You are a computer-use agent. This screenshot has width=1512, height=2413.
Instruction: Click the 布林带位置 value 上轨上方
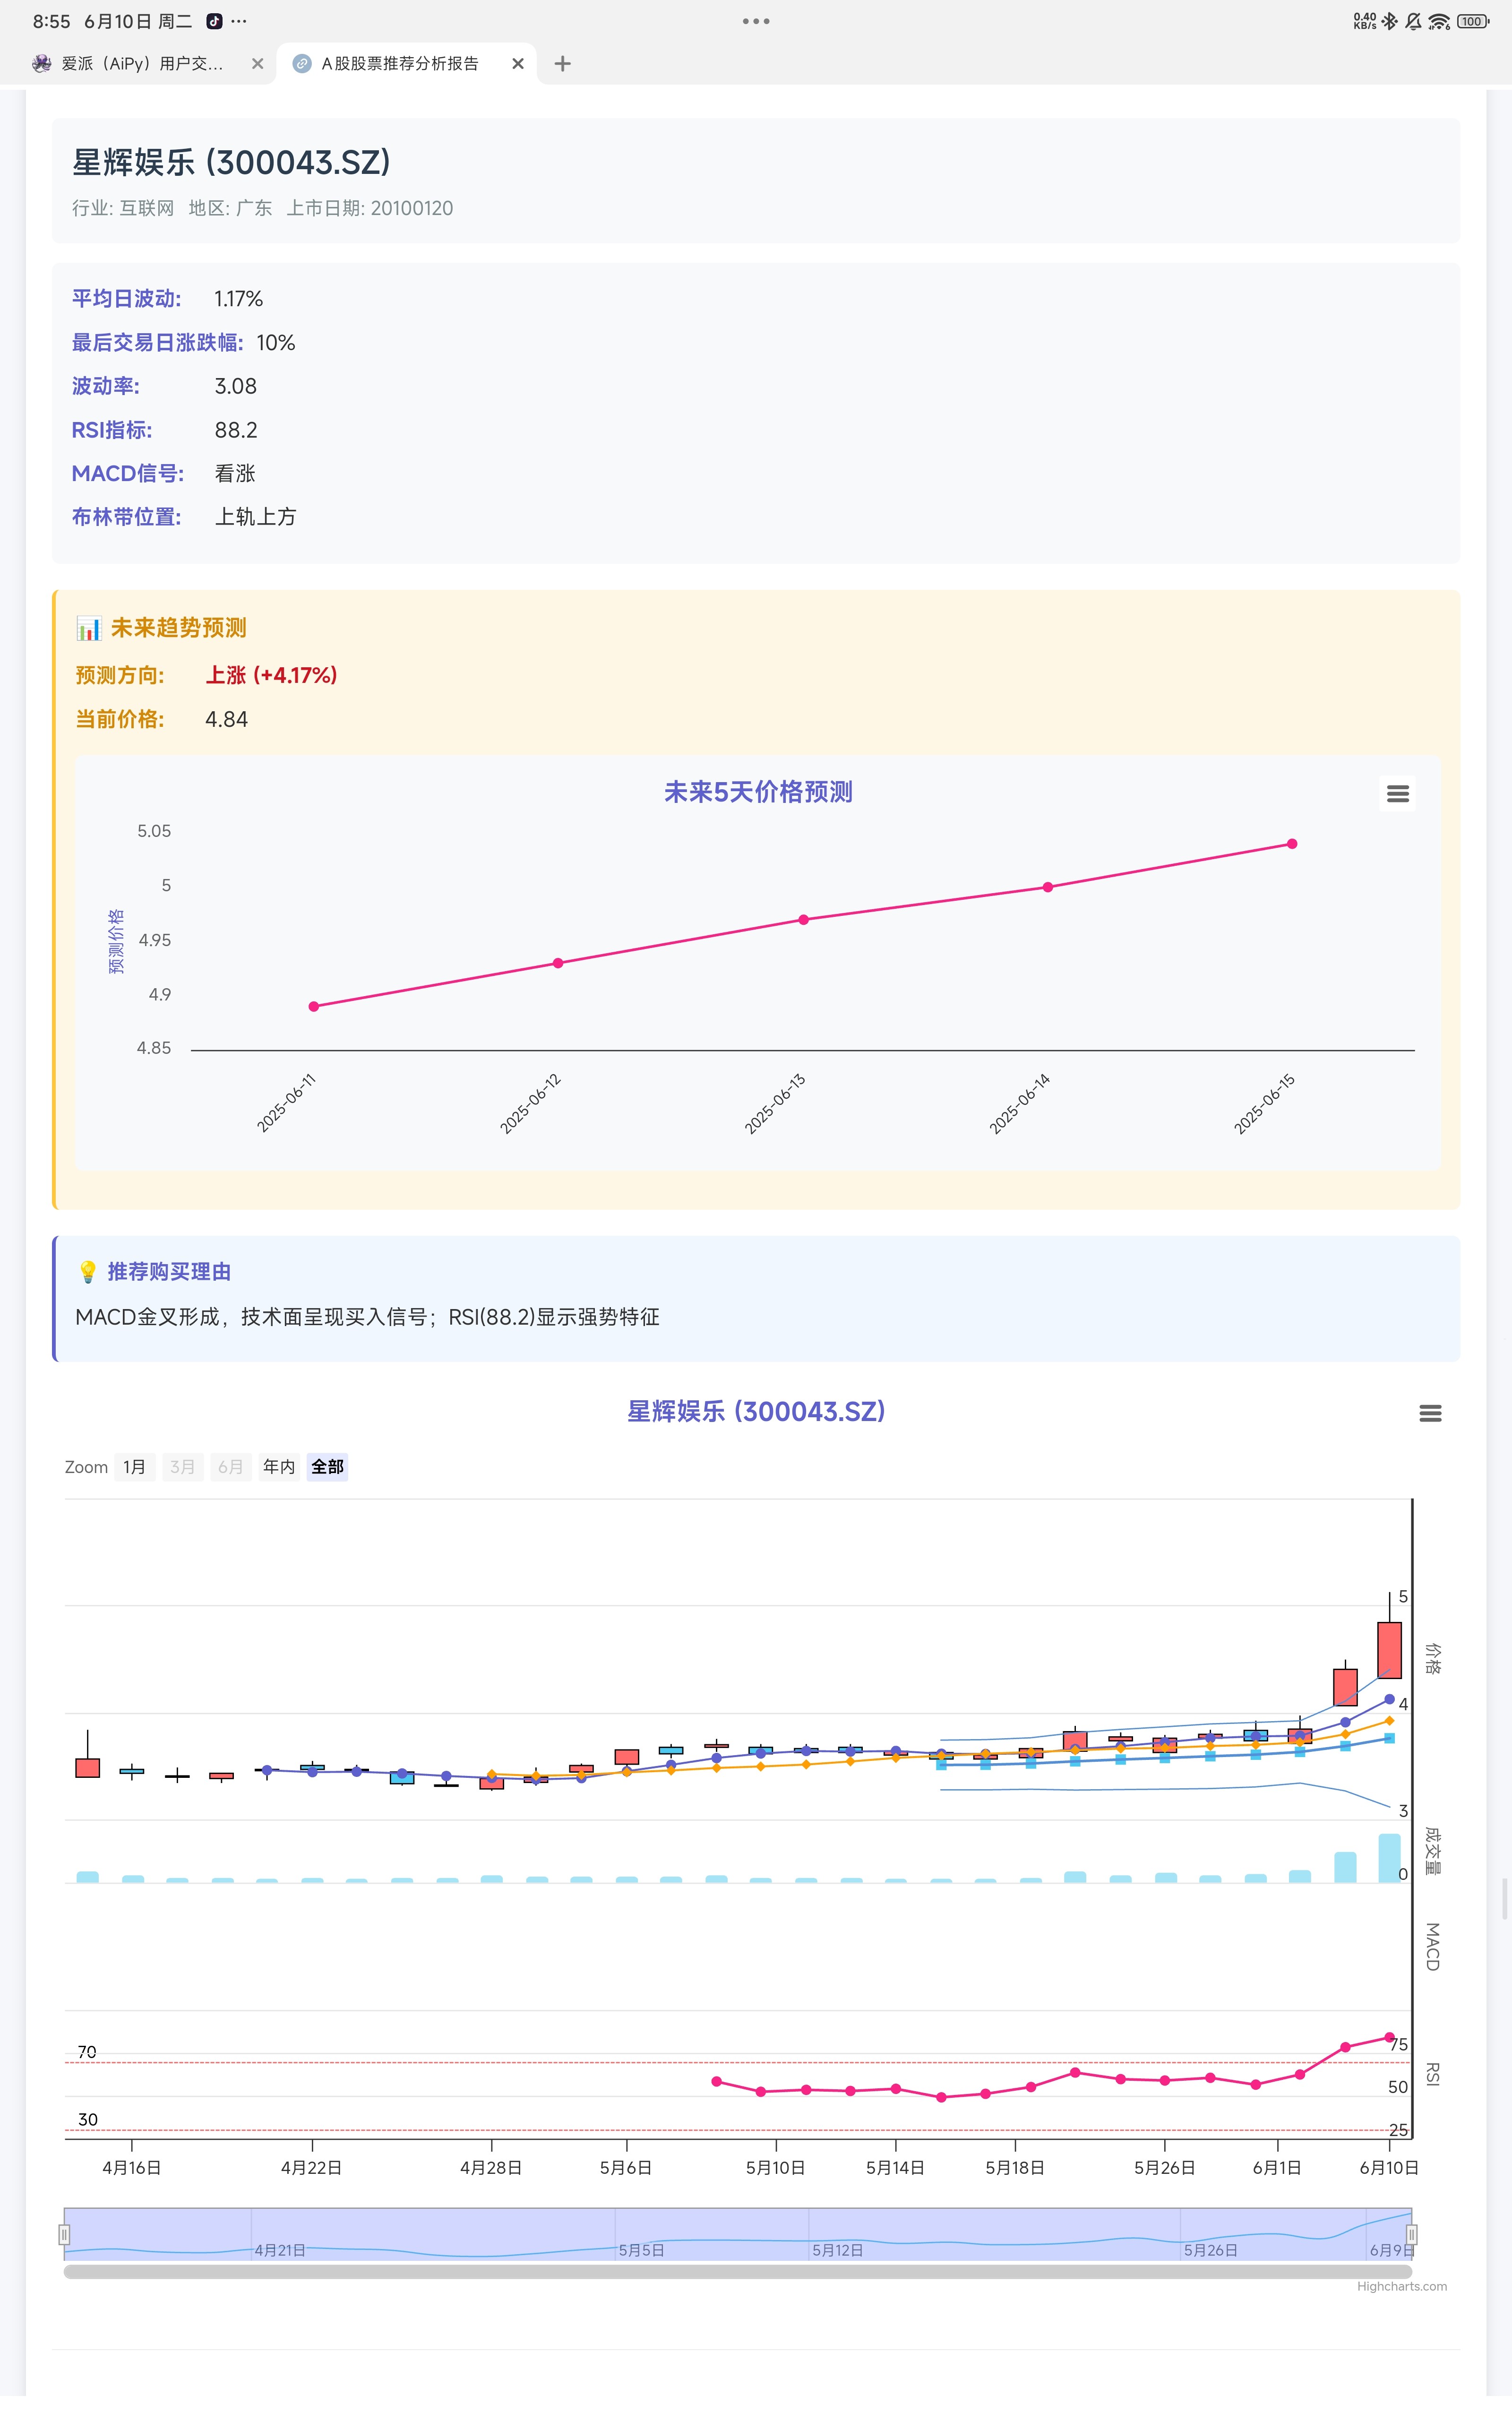pyautogui.click(x=255, y=517)
